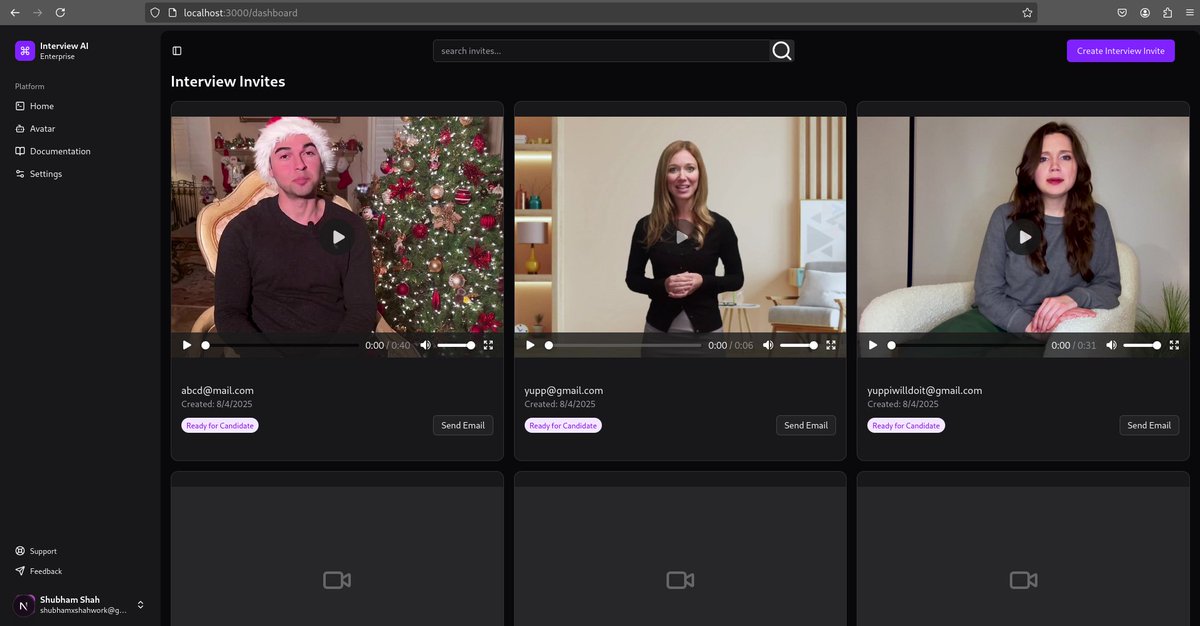This screenshot has height=626, width=1200.
Task: Open fullscreen for the yuppiwilldoit@gmail.com video
Action: [1174, 345]
